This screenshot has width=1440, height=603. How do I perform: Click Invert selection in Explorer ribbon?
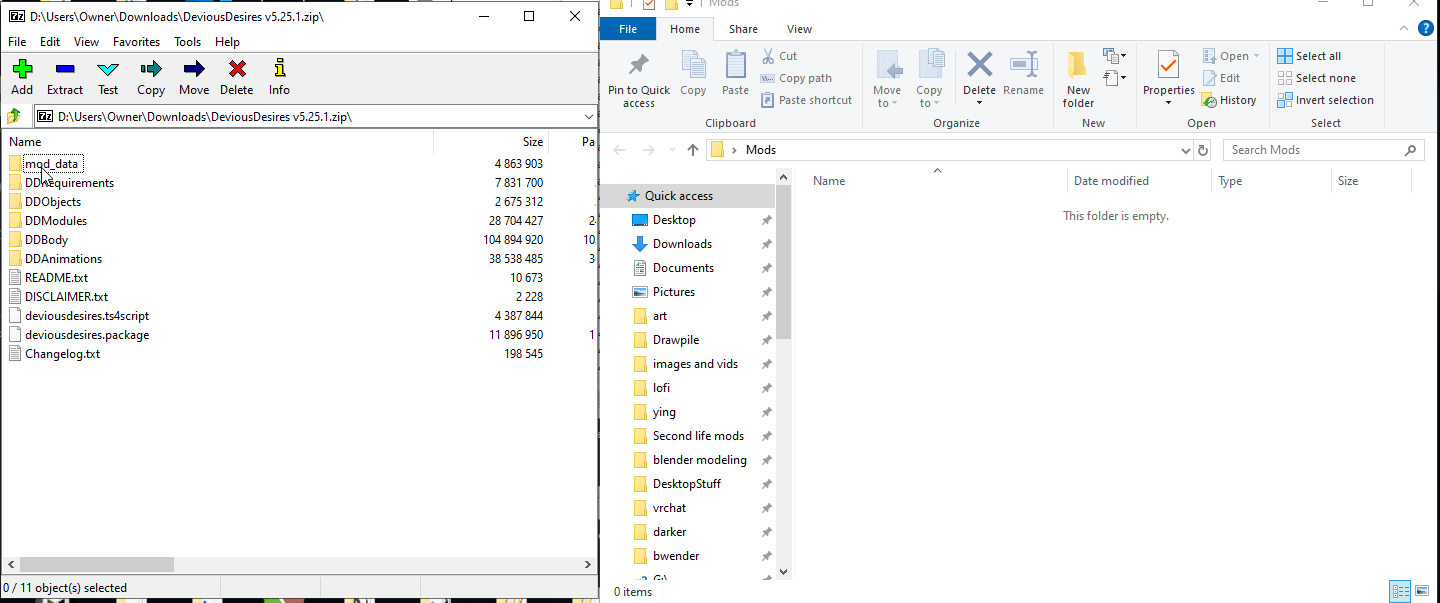tap(1325, 100)
